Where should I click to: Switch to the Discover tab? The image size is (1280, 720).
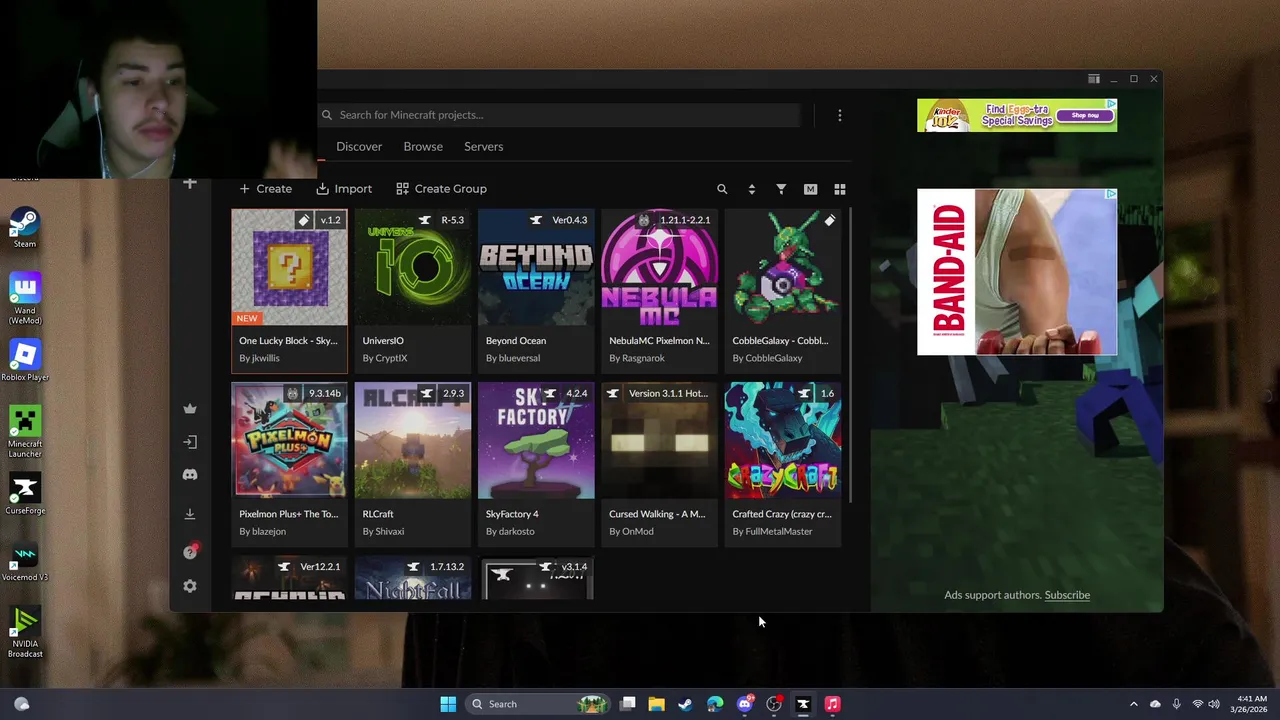pyautogui.click(x=359, y=146)
